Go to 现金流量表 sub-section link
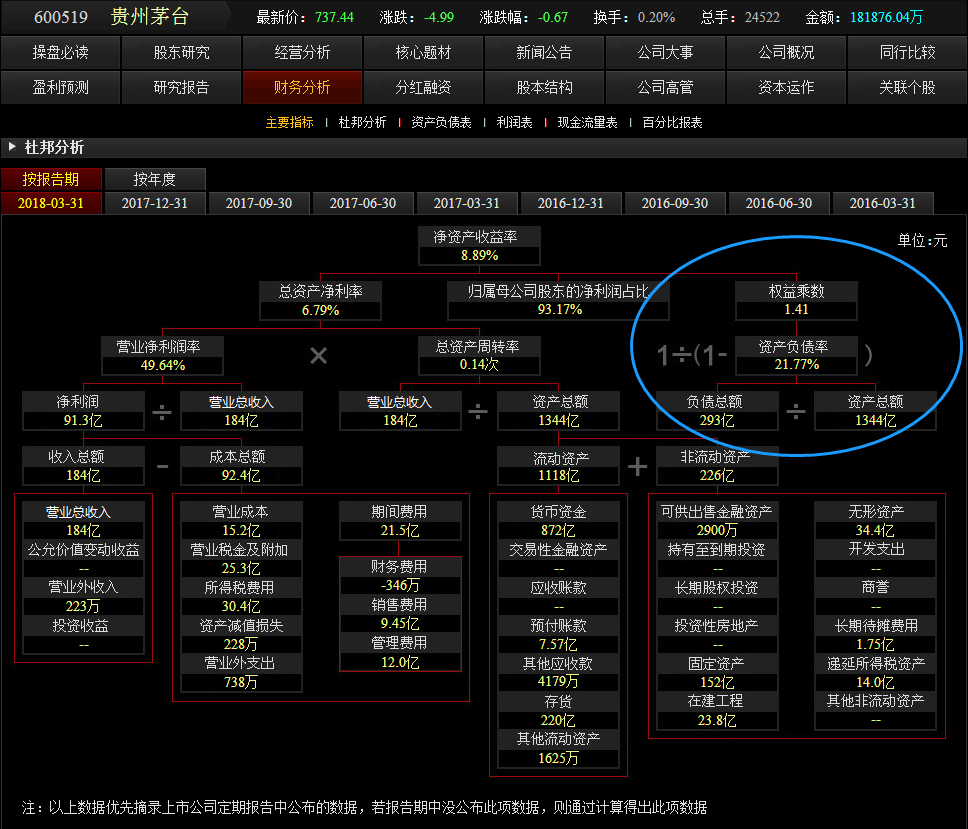The image size is (968, 829). click(587, 122)
